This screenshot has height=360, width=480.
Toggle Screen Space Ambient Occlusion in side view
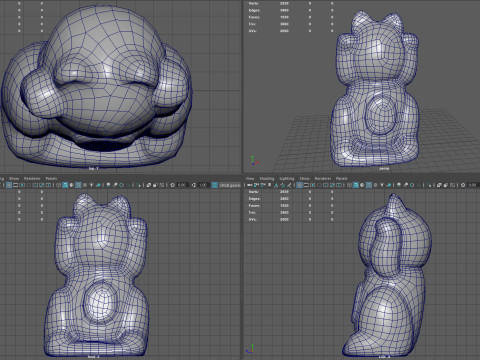[399, 185]
